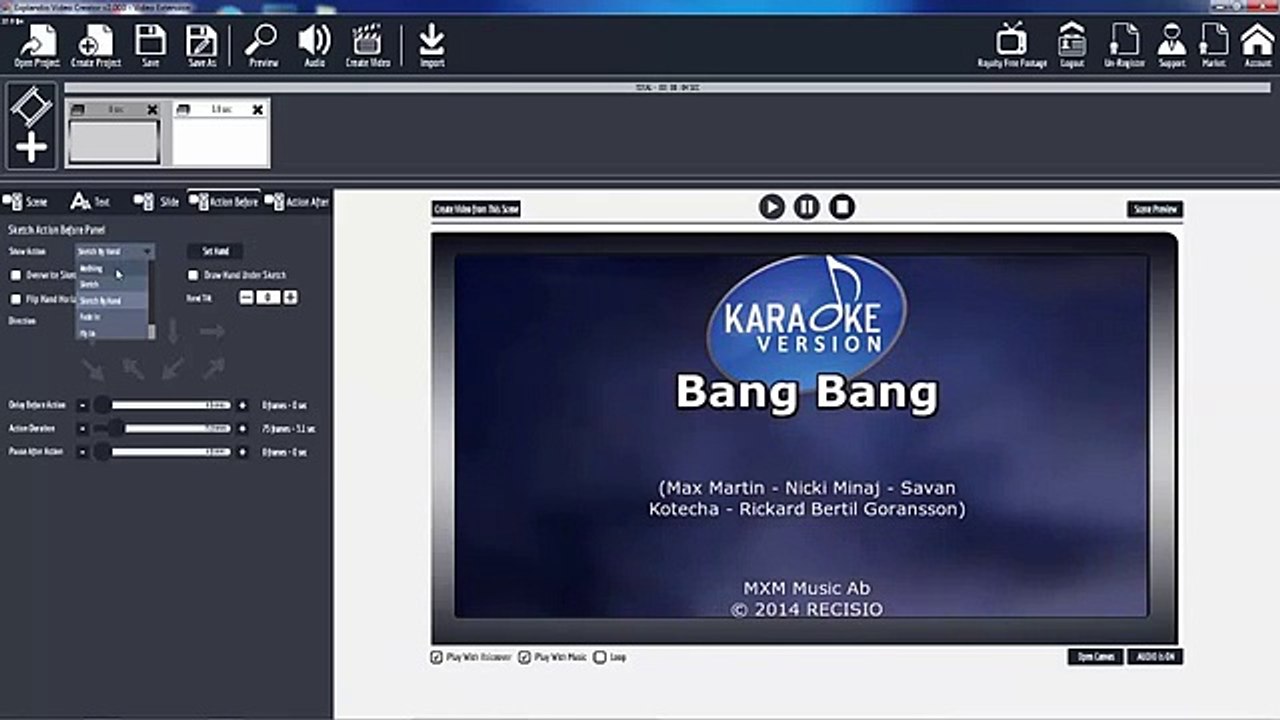Viewport: 1280px width, 720px height.
Task: Click the Scene Preview button
Action: tap(1155, 209)
